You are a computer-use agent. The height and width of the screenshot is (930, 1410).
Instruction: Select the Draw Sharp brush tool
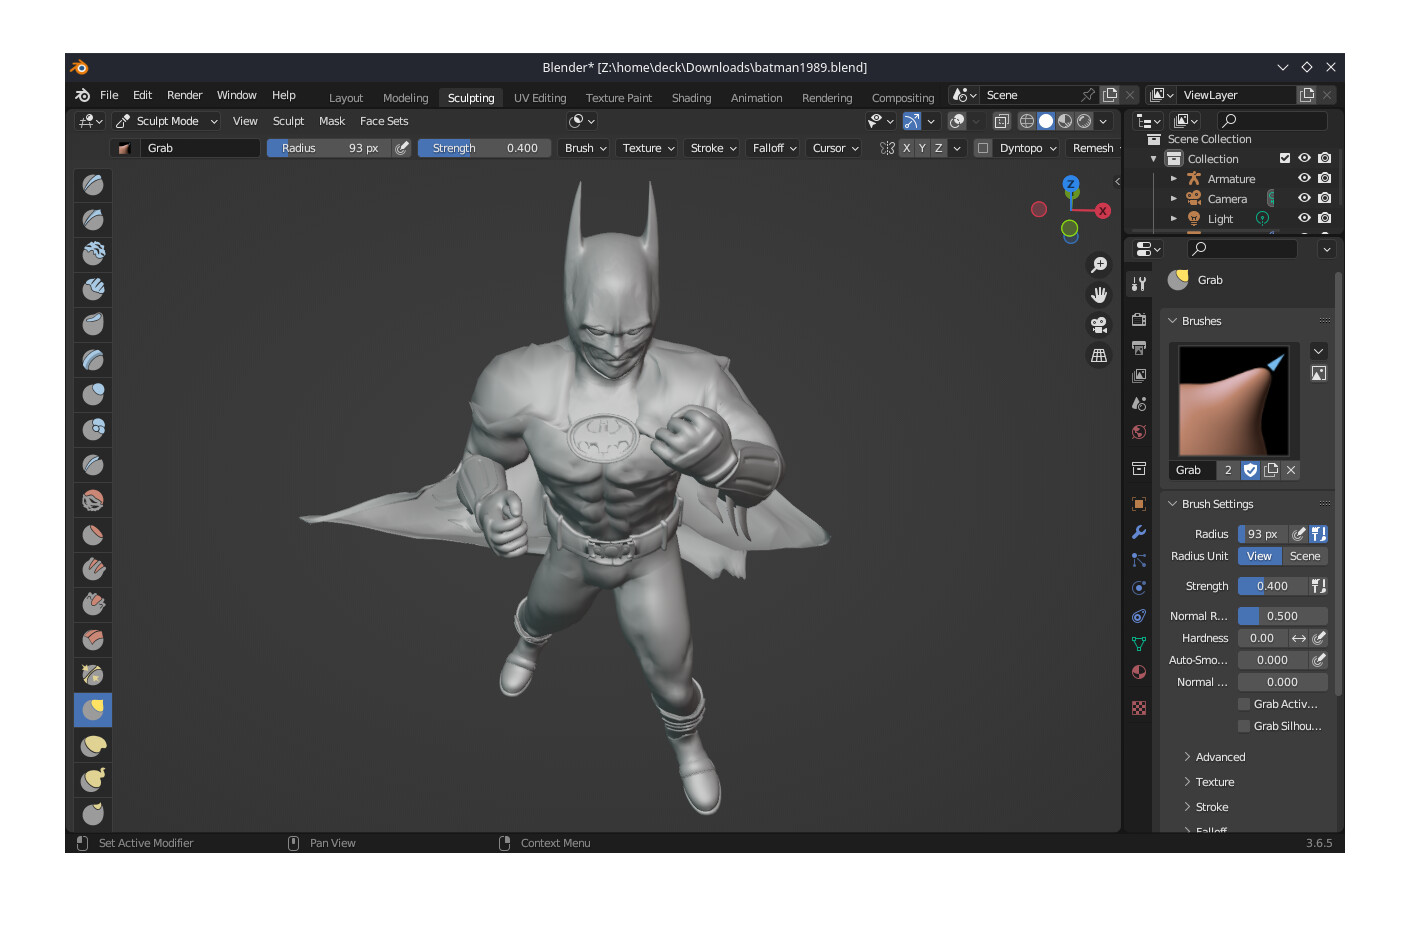93,220
